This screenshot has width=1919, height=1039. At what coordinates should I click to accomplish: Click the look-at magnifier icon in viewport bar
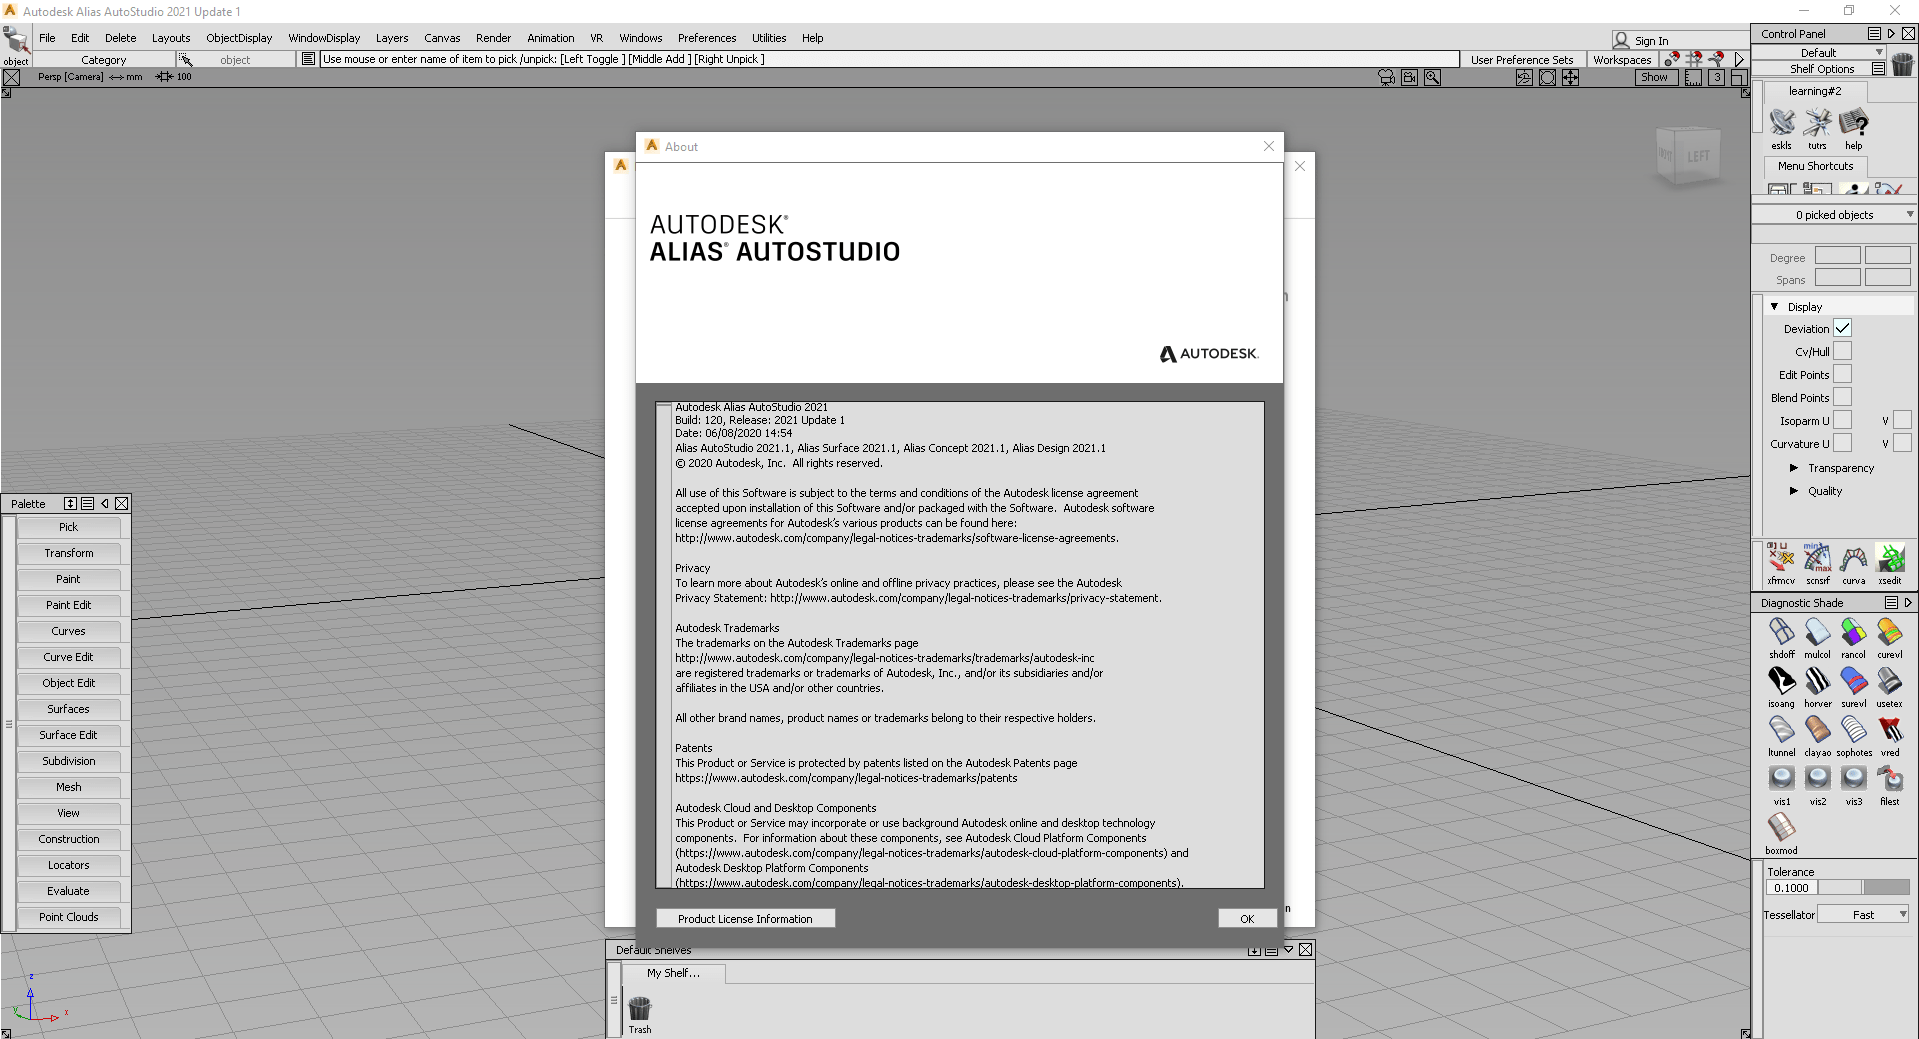coord(1432,77)
